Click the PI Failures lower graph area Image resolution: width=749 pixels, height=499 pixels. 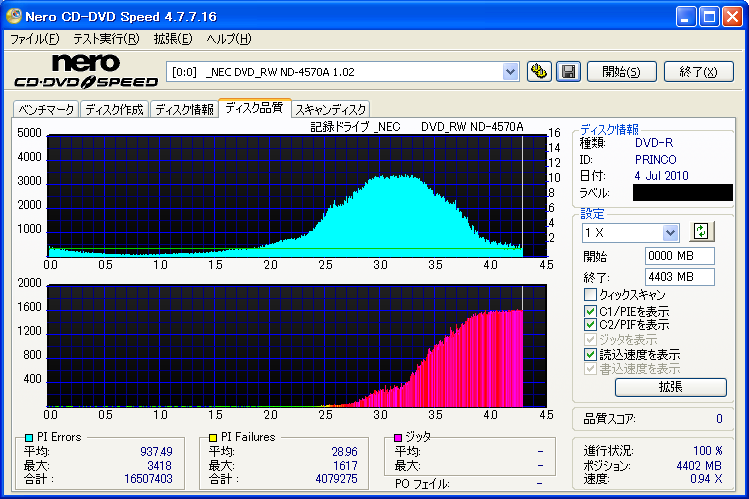297,346
